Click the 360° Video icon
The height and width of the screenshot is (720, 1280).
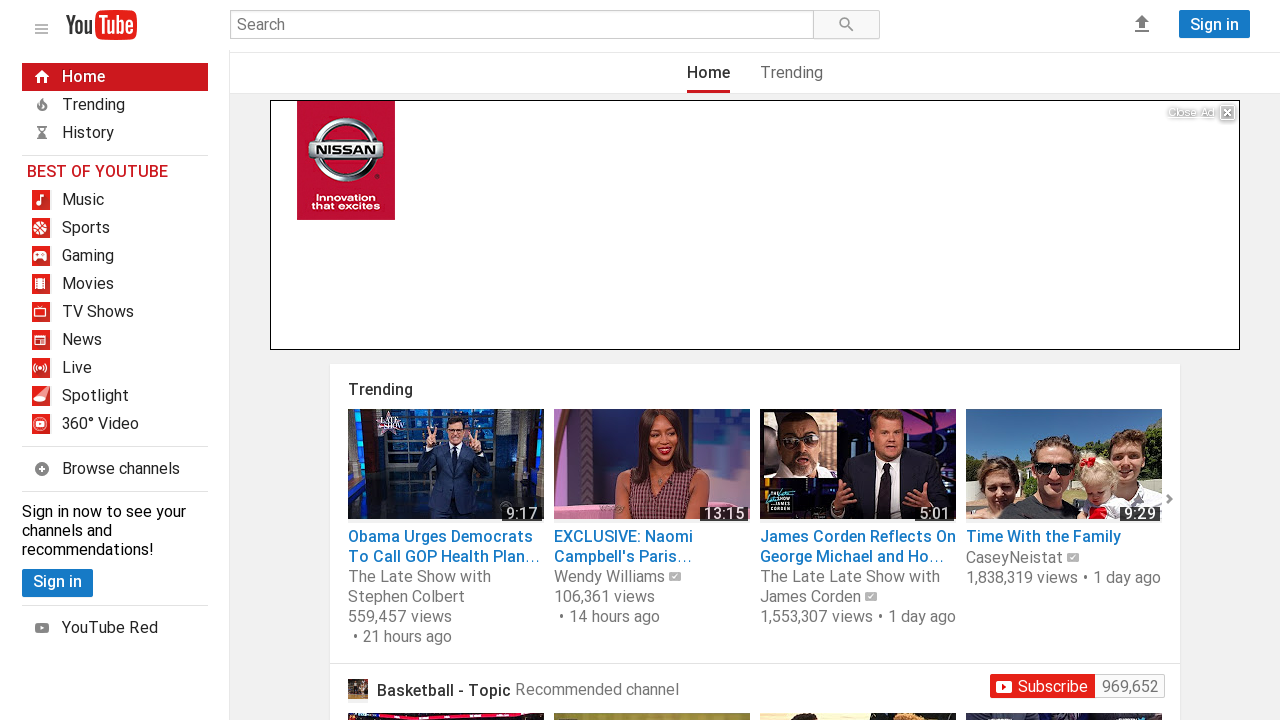point(41,424)
